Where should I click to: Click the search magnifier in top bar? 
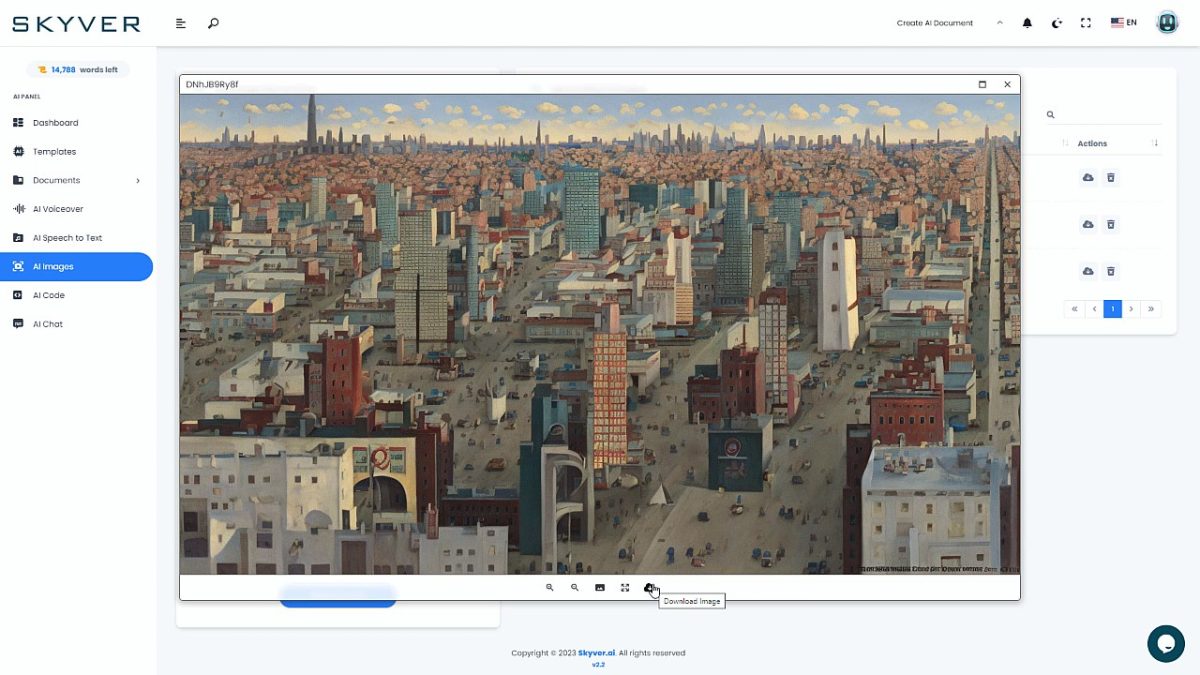[x=213, y=23]
